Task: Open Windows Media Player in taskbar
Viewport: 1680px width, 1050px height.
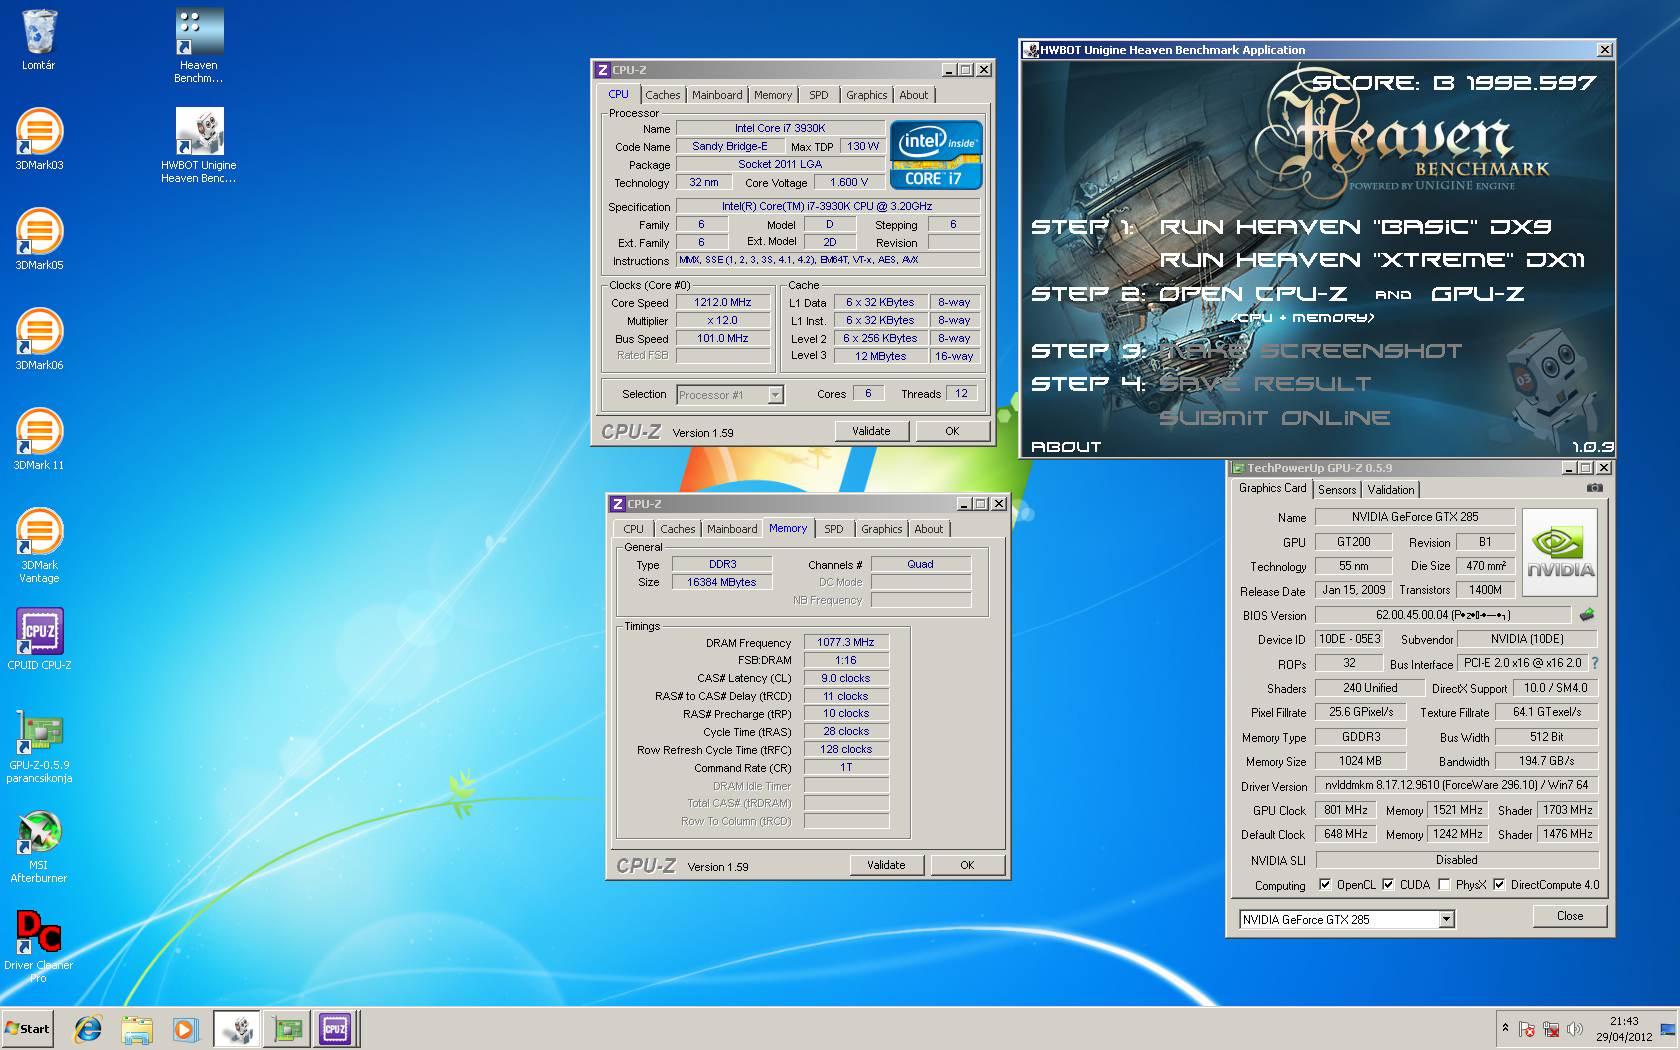Action: pyautogui.click(x=185, y=1029)
